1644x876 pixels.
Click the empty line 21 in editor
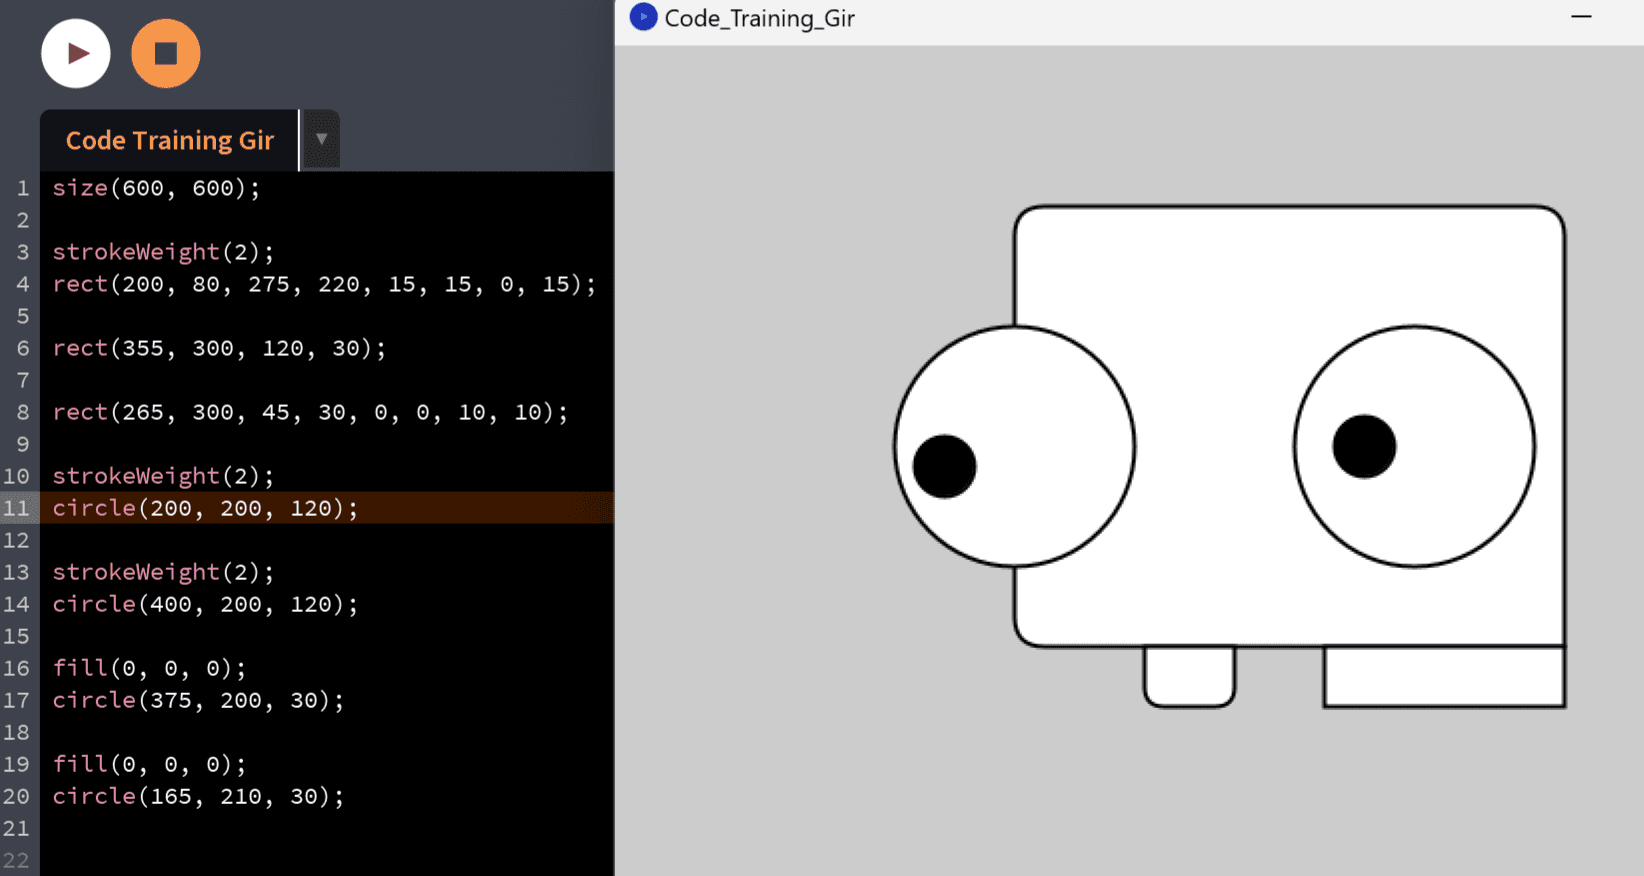pos(300,828)
